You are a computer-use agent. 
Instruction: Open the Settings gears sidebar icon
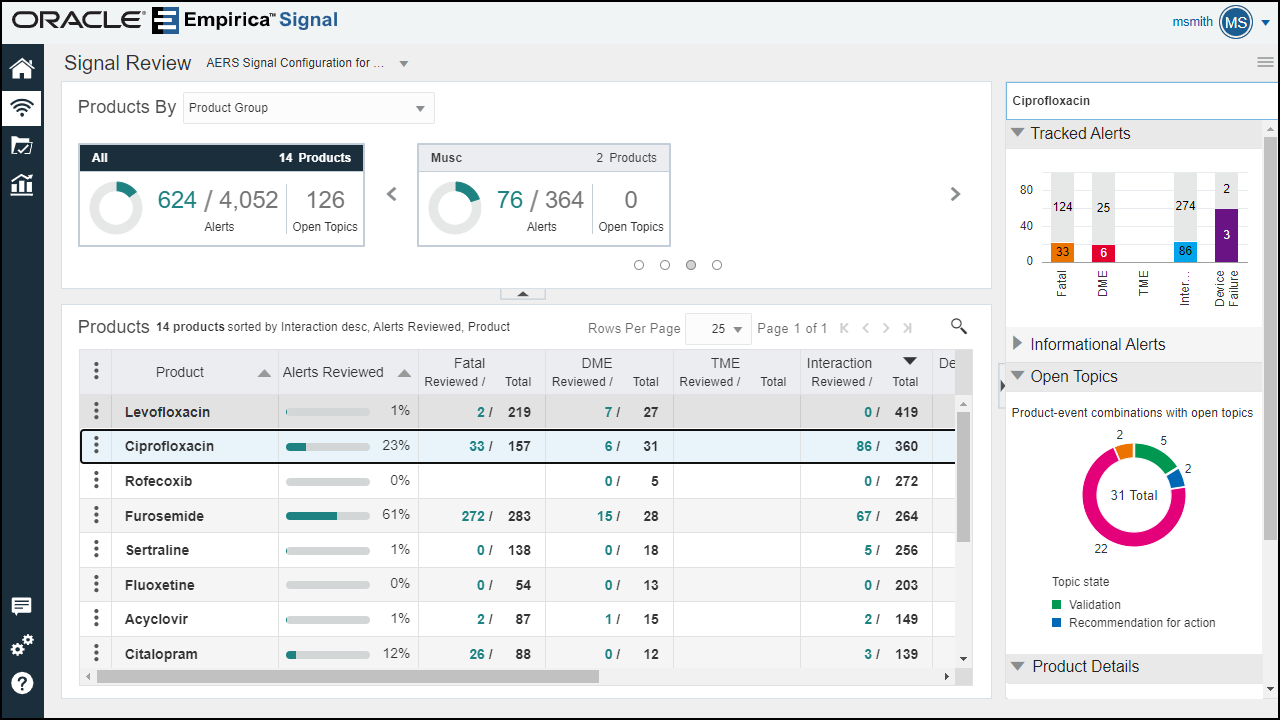point(21,645)
